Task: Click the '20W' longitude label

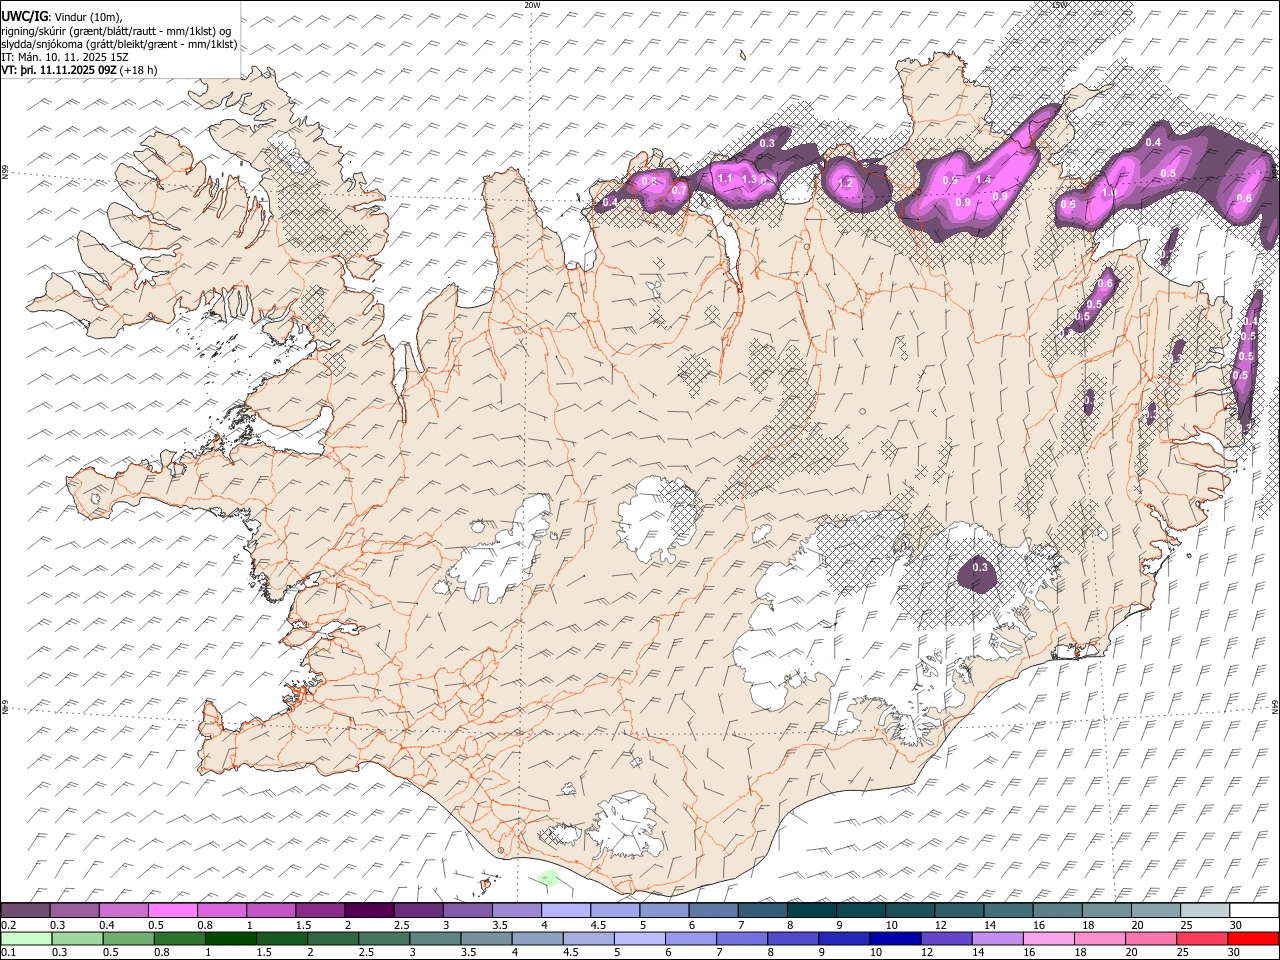Action: (532, 5)
